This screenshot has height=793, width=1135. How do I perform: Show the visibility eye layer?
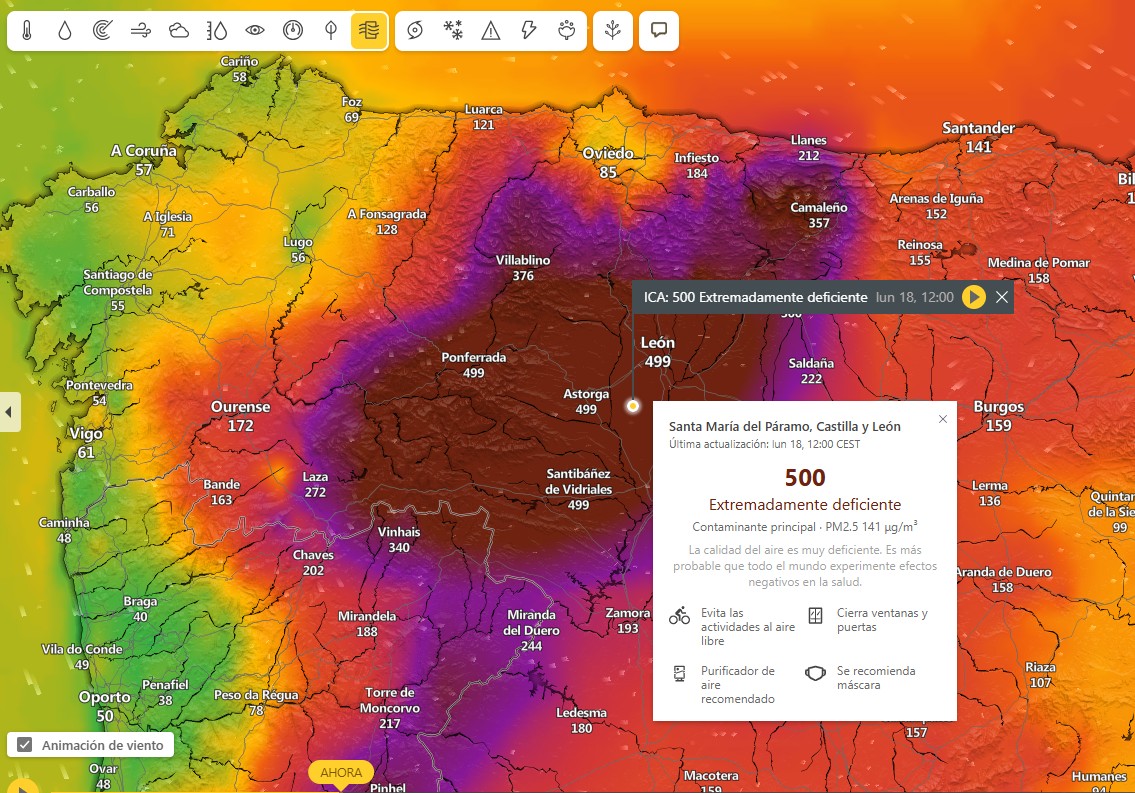coord(255,31)
